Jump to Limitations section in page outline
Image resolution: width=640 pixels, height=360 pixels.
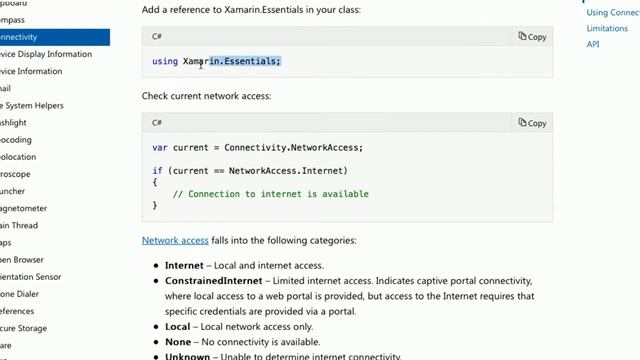pyautogui.click(x=607, y=28)
